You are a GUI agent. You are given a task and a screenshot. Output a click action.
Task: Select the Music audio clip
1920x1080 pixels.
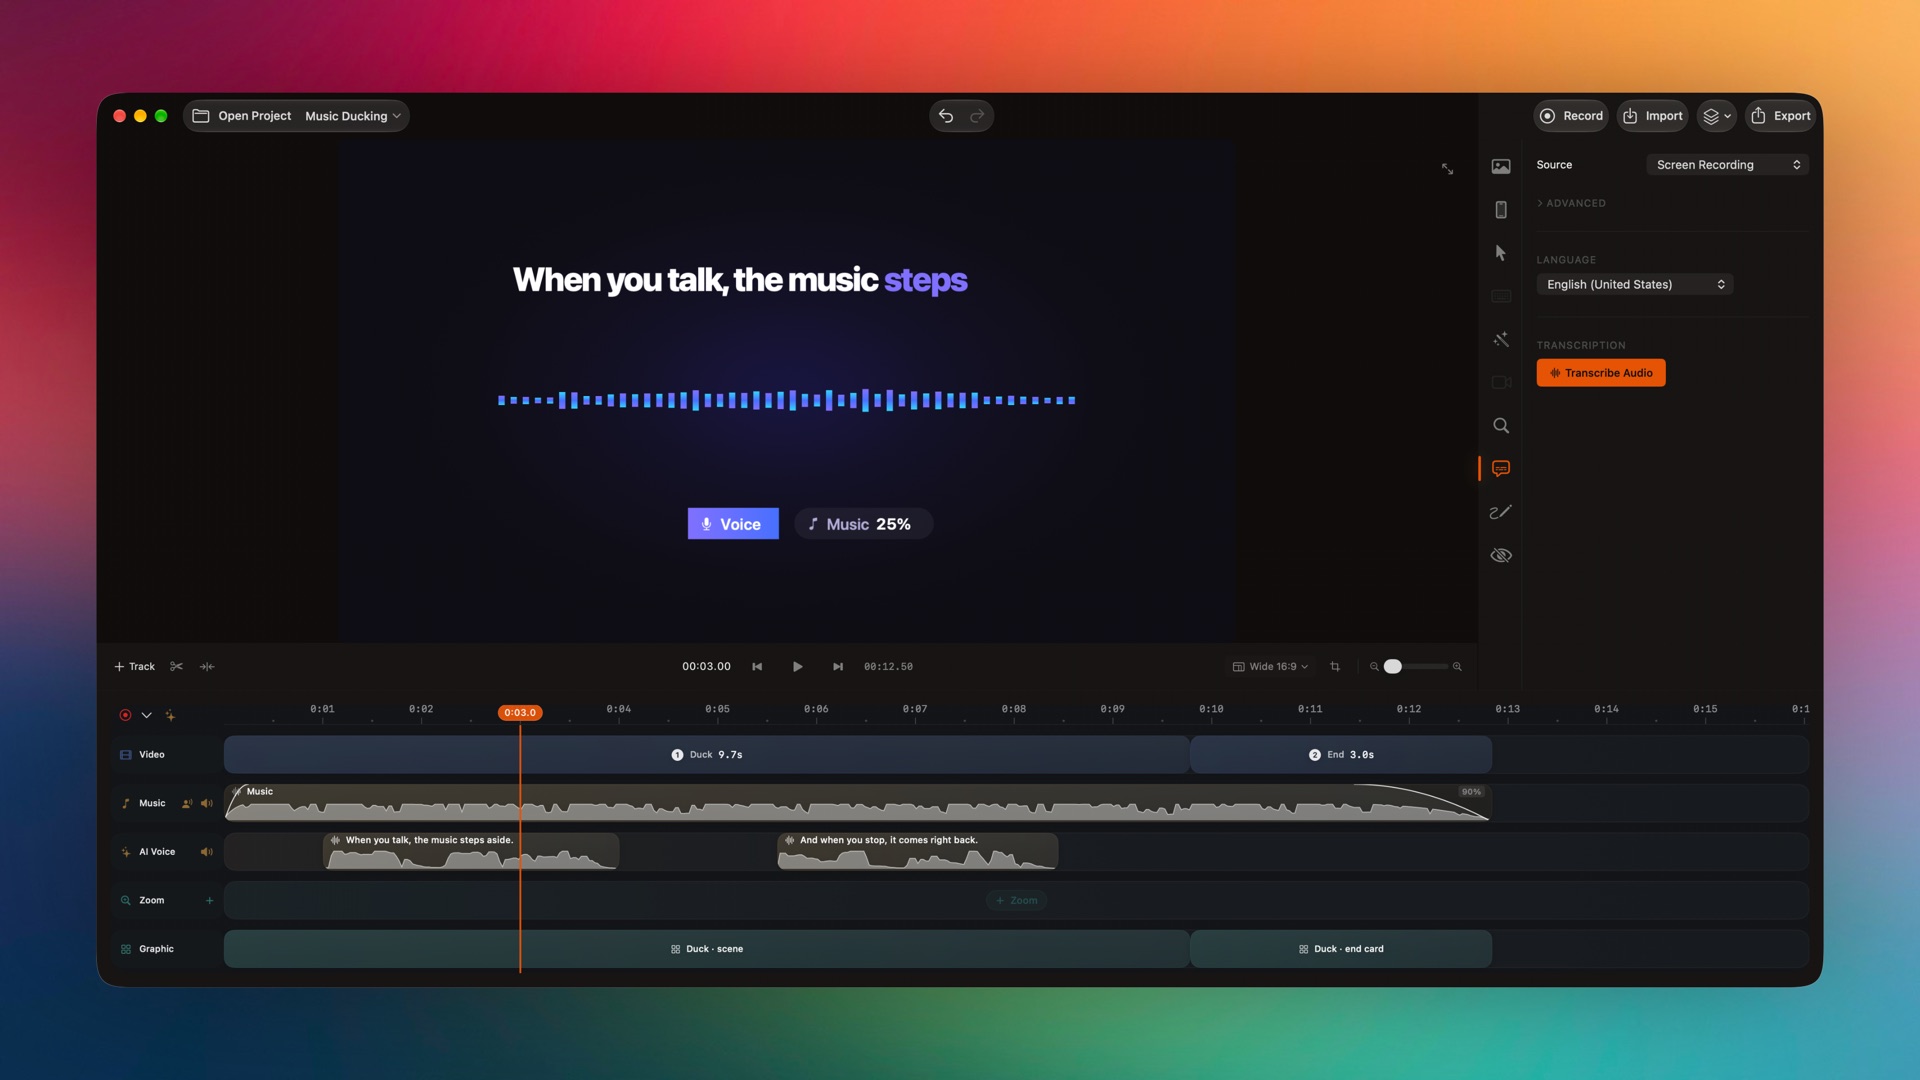coord(858,803)
